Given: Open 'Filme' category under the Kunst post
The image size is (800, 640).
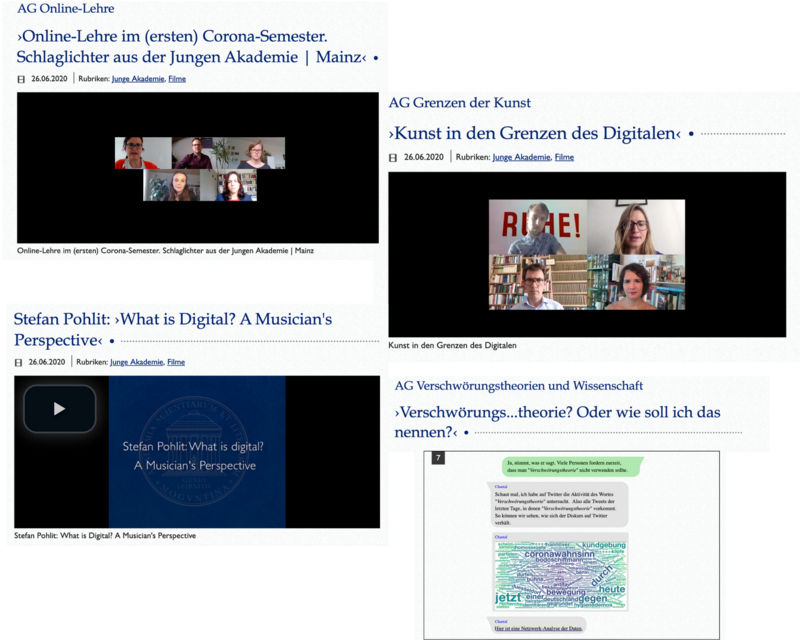Looking at the screenshot, I should click(564, 158).
